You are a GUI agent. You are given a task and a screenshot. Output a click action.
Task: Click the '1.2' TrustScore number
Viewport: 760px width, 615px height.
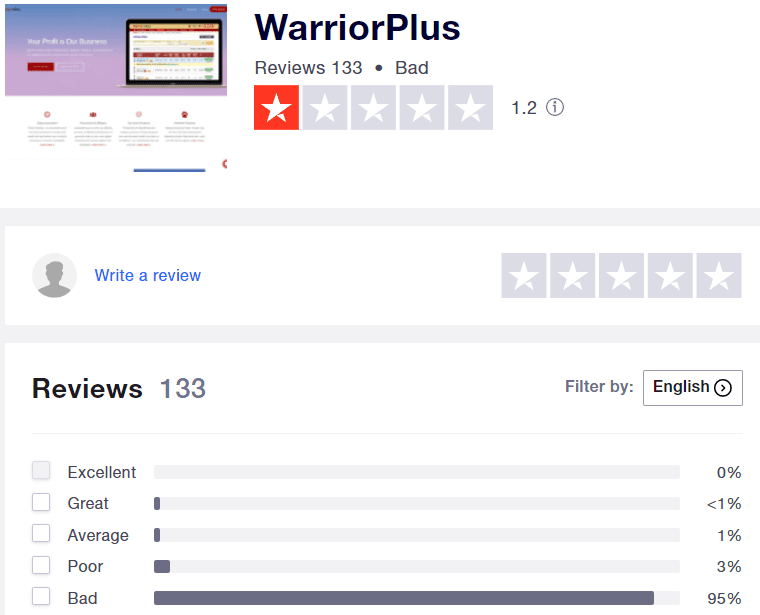point(524,108)
